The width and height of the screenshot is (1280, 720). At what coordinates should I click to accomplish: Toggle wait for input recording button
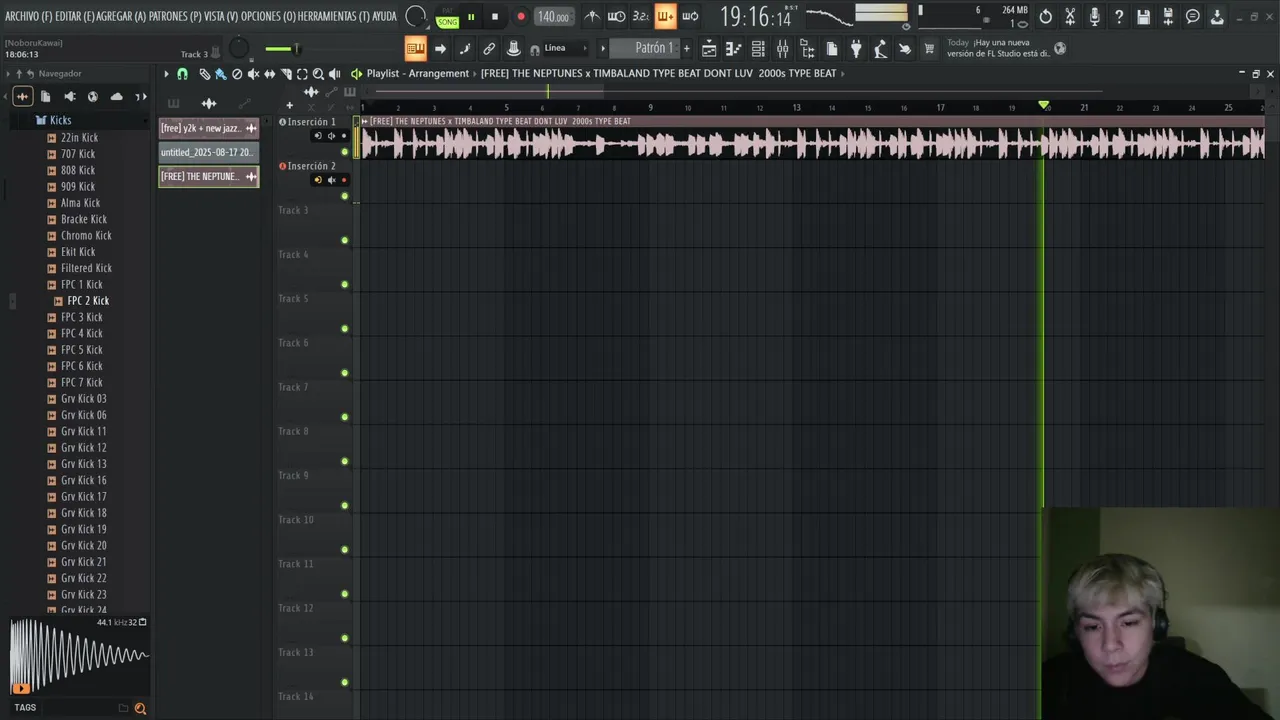click(x=616, y=16)
